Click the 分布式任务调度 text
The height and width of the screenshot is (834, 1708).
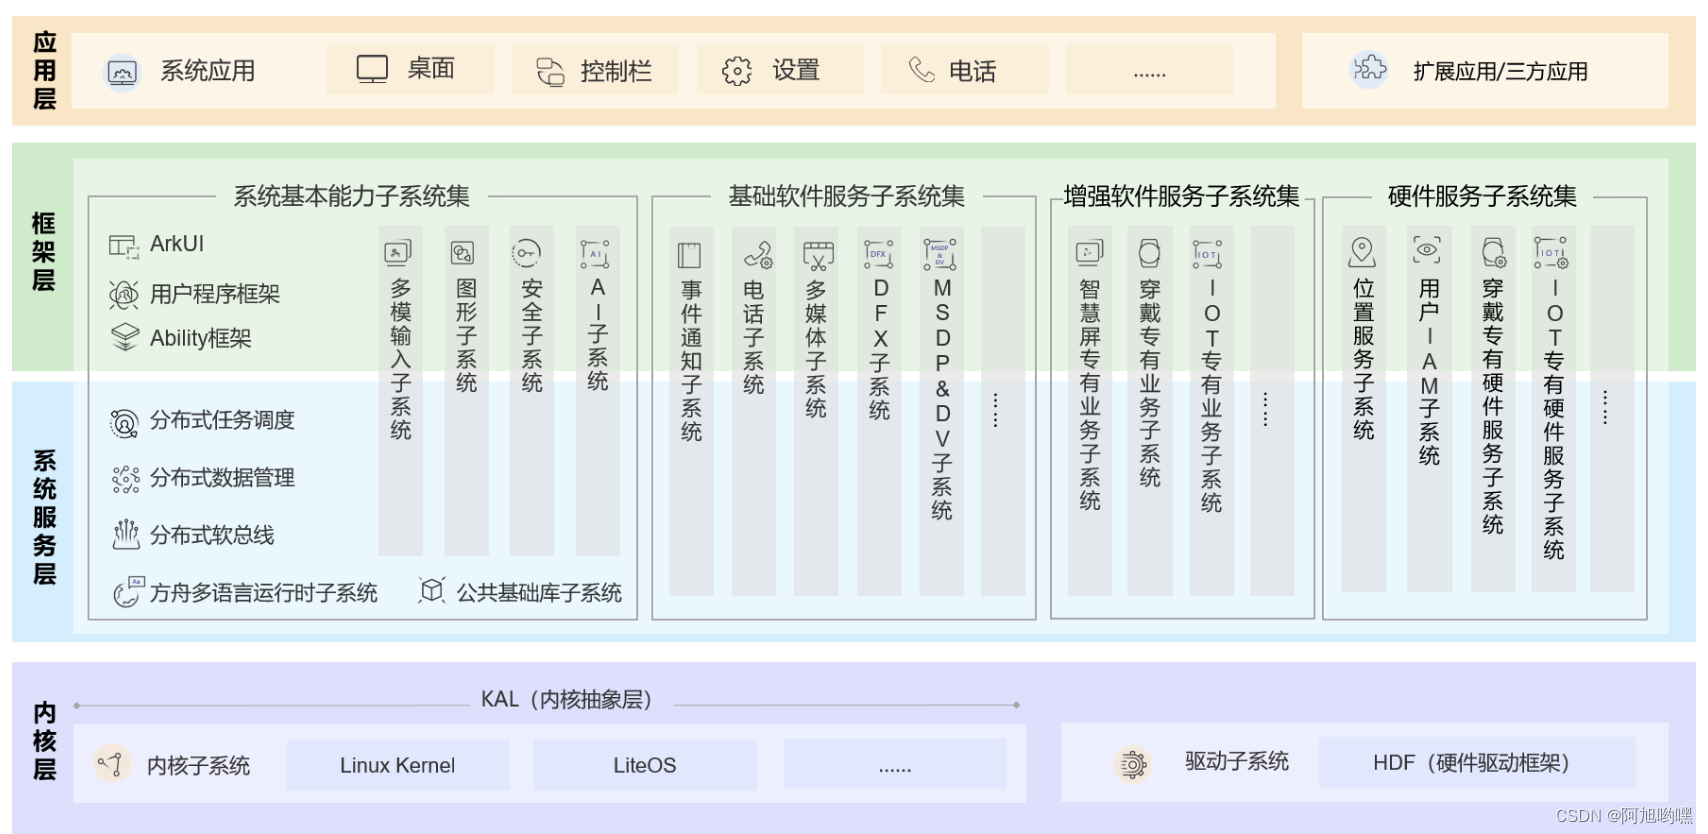pyautogui.click(x=222, y=420)
